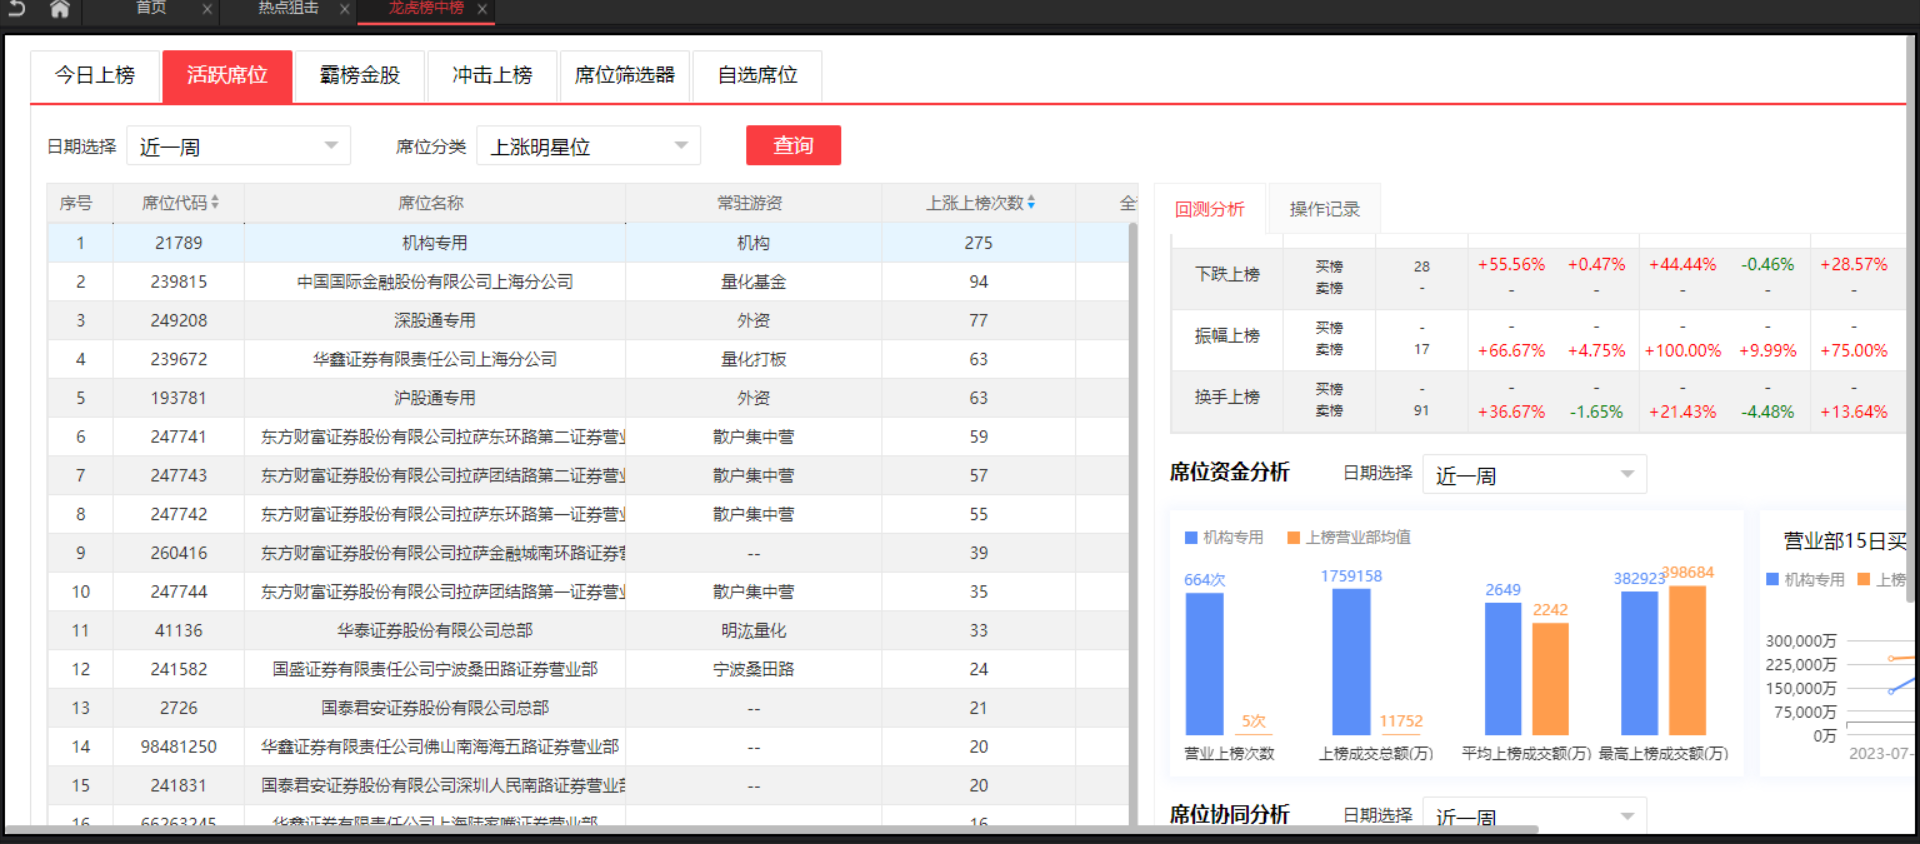
Task: Select the 深股通专用 row
Action: point(588,320)
